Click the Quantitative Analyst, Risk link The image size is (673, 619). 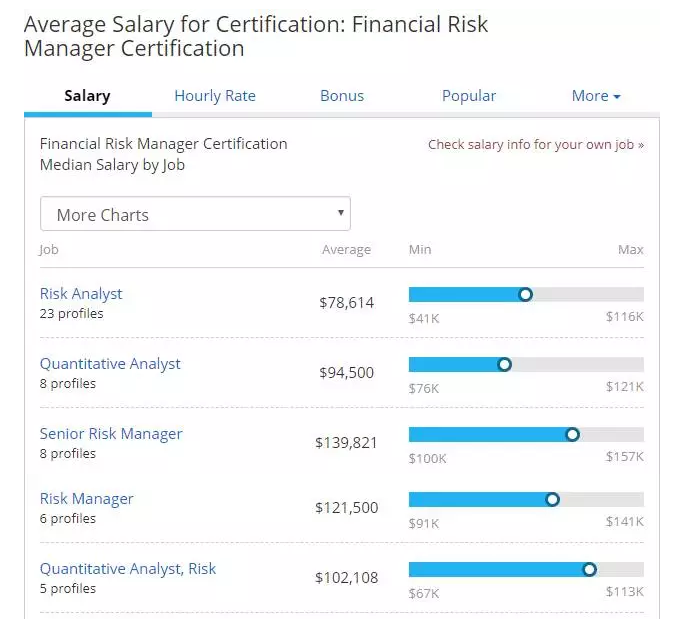128,569
